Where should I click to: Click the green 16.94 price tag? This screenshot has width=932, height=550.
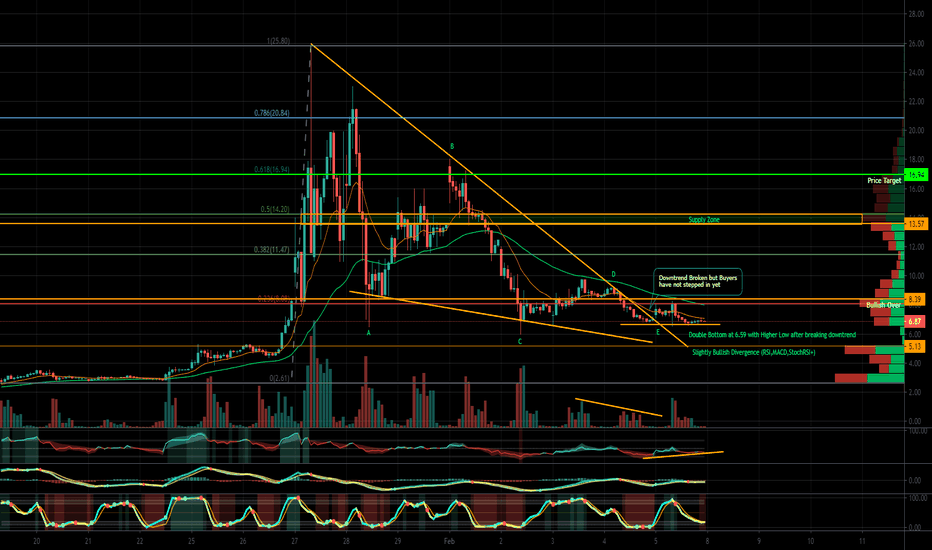point(916,174)
